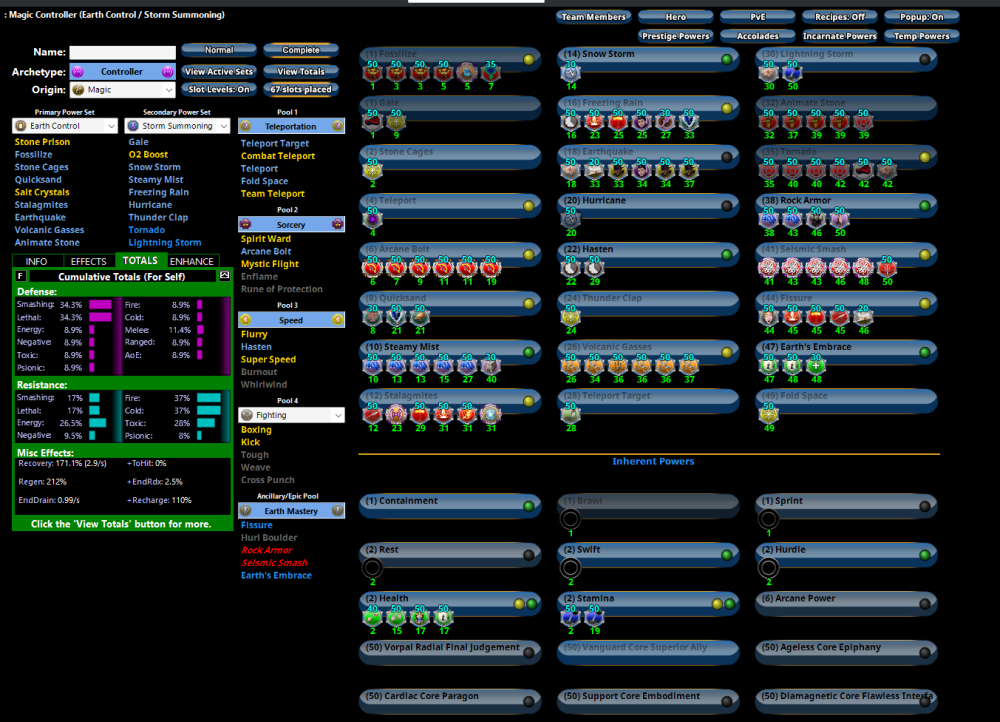Toggle the Snow Storm power indicator
Image resolution: width=1000 pixels, height=722 pixels.
pos(728,59)
